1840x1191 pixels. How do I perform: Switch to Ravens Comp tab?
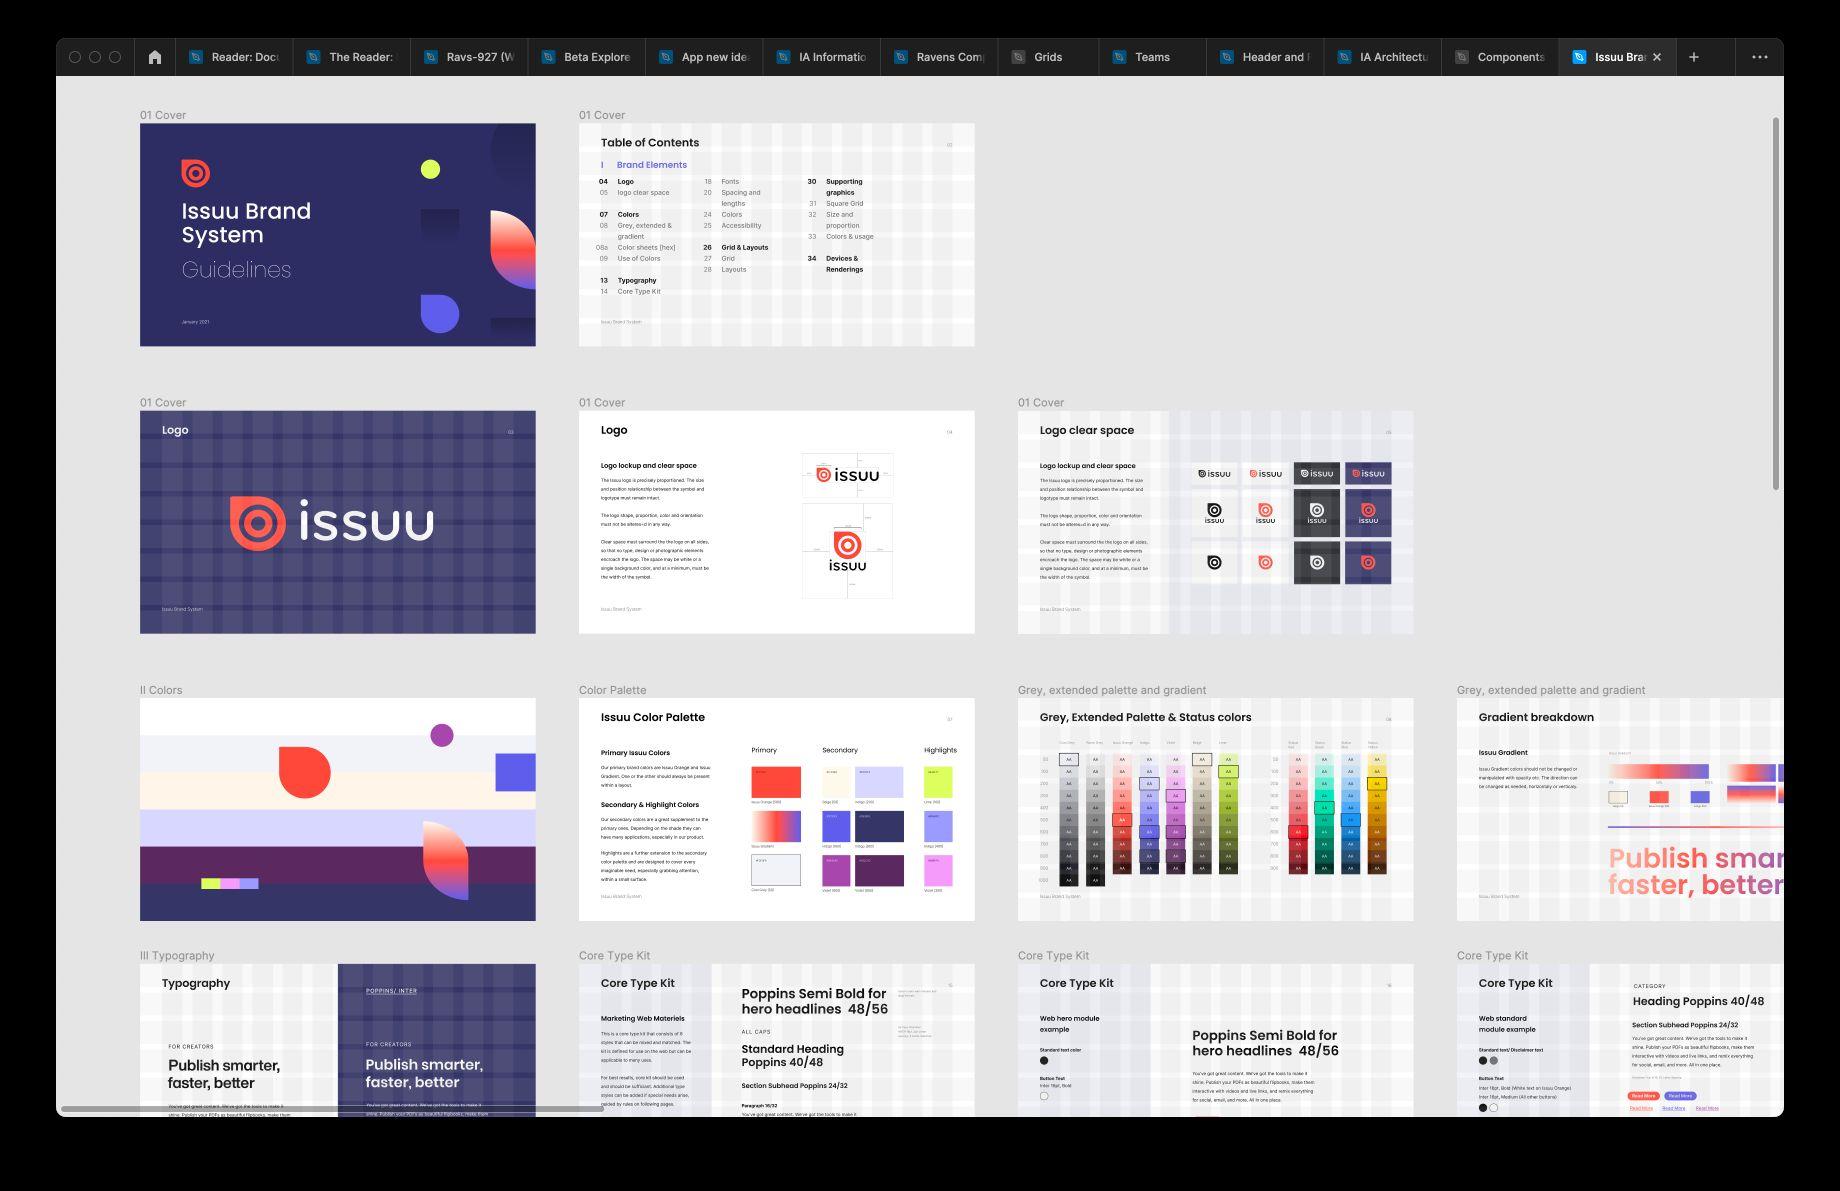(x=939, y=57)
